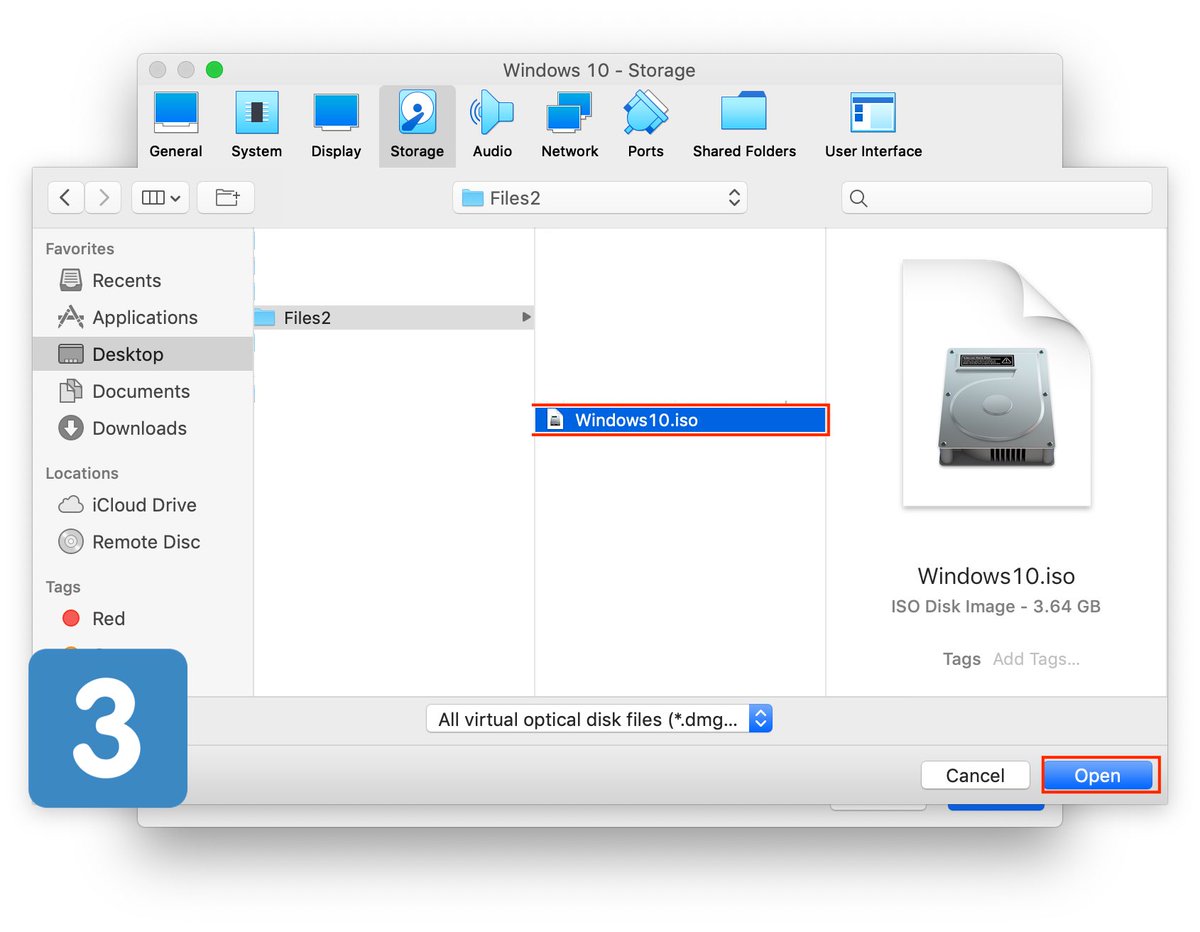Open the Ports settings tab

[x=646, y=126]
